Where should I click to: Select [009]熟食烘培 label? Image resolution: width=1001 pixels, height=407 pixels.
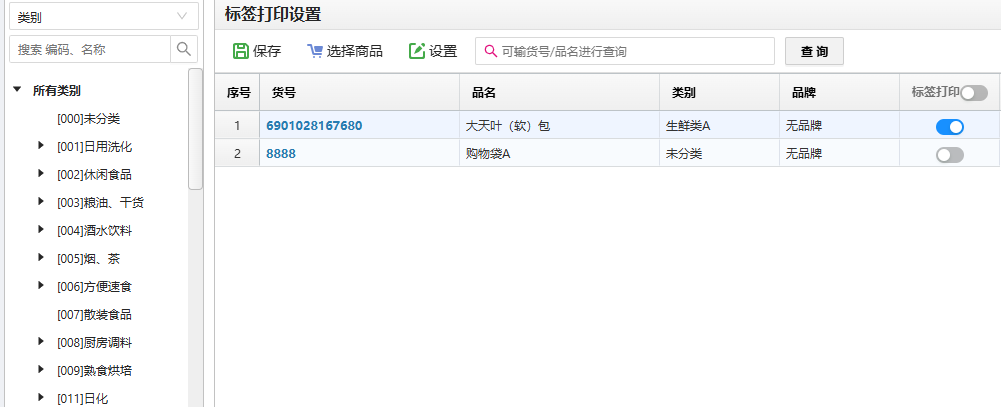[x=94, y=371]
